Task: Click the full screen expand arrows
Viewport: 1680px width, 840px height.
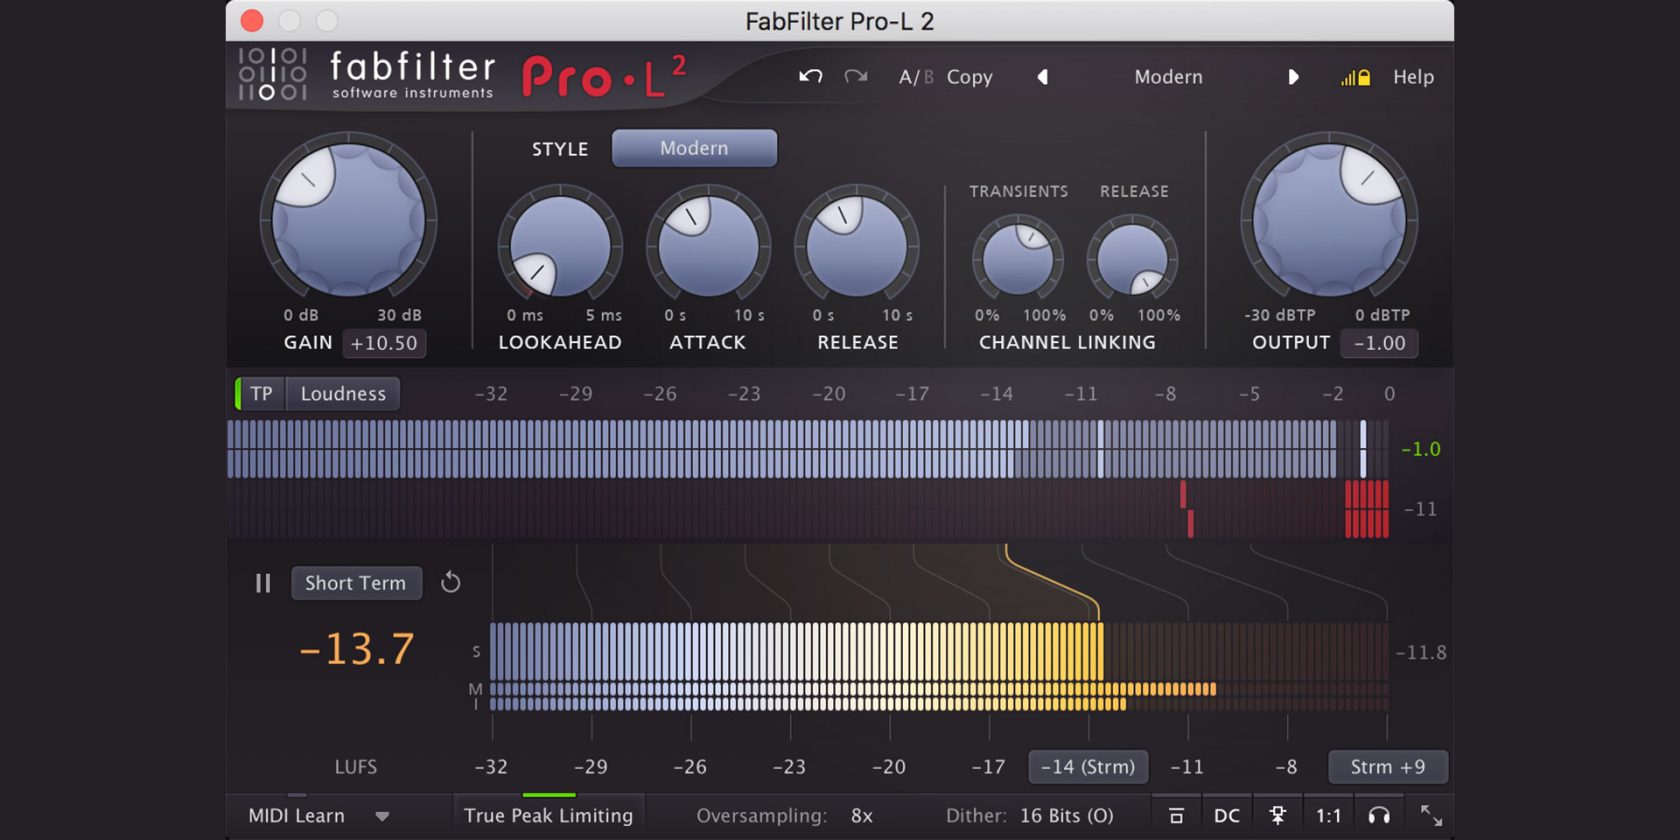Action: (1431, 816)
